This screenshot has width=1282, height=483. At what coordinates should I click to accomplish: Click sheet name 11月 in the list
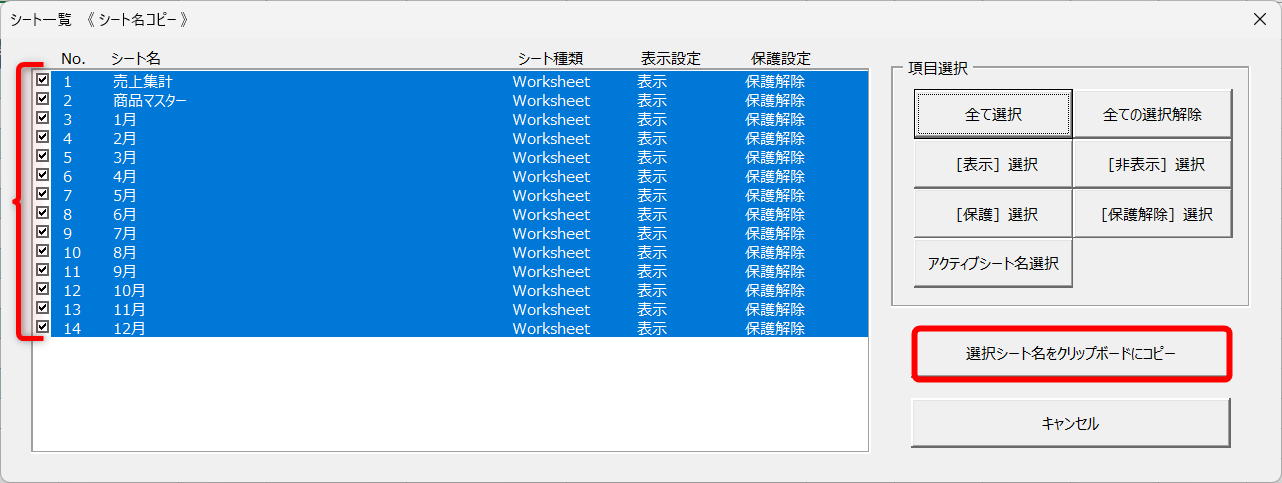coord(129,309)
